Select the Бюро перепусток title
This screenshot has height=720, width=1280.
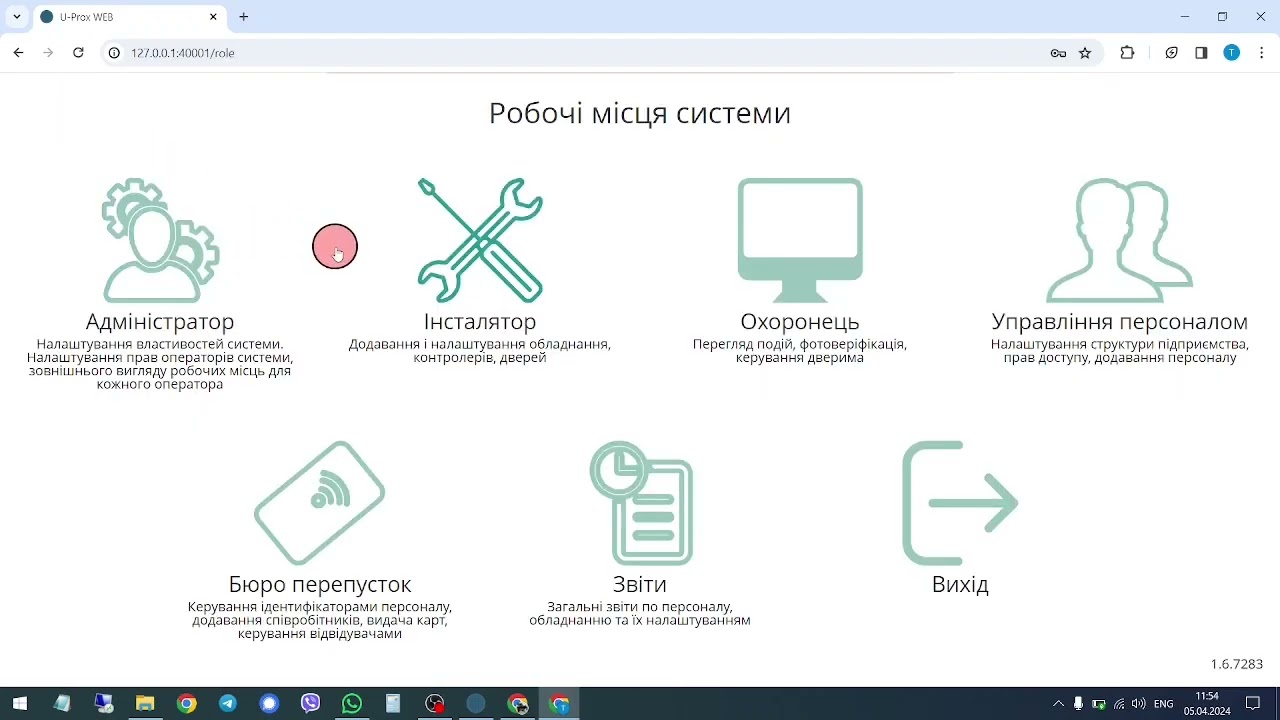(320, 584)
